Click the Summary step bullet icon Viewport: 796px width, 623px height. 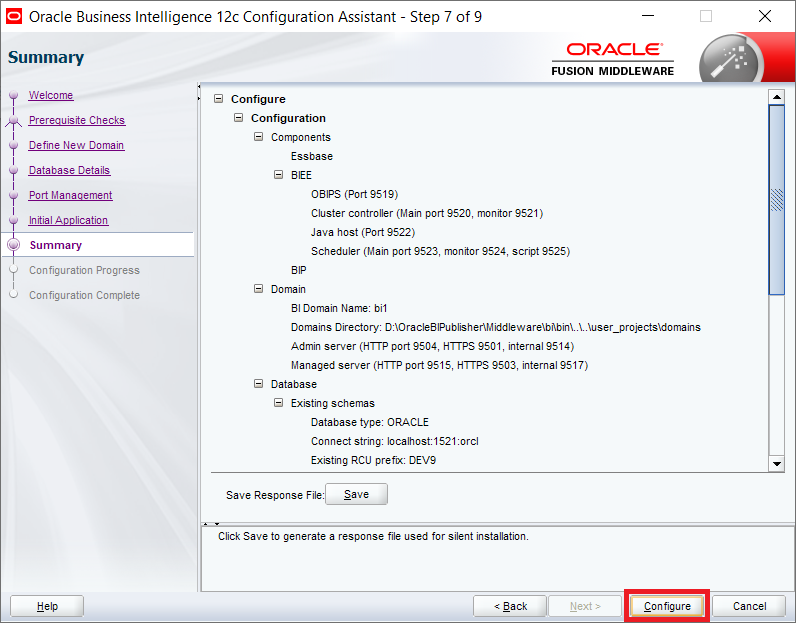14,245
